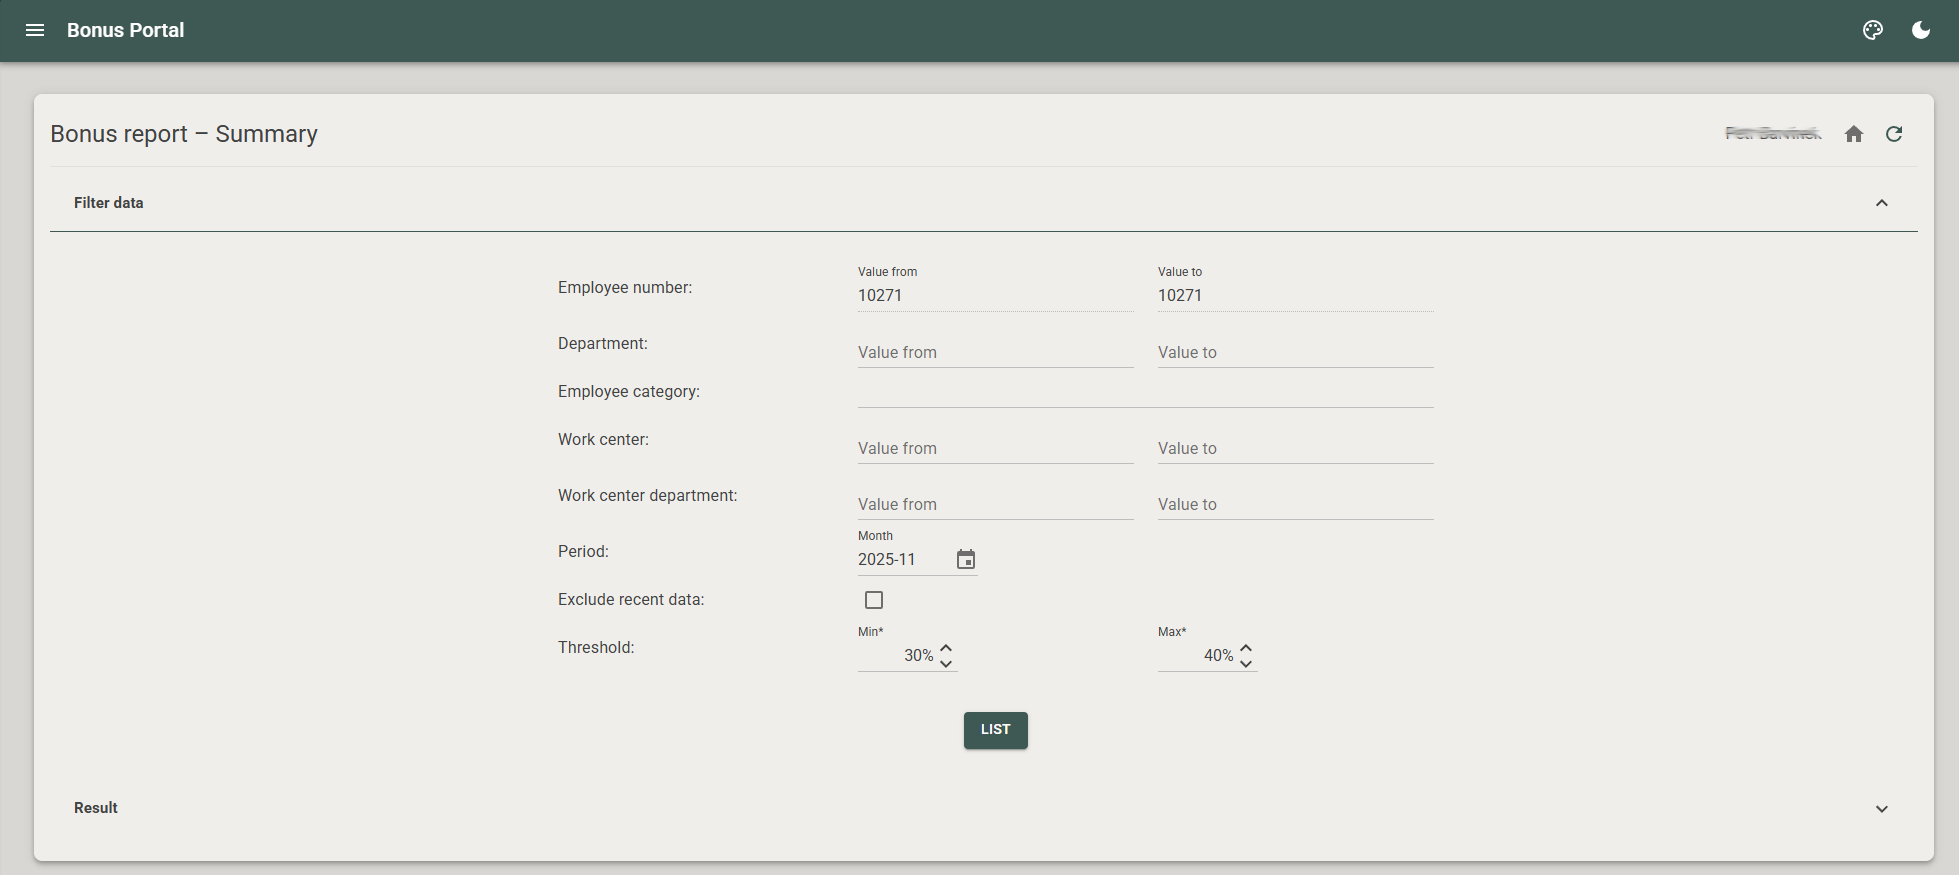Screen dimensions: 1959x875
Task: Go to home page via house icon
Action: pyautogui.click(x=1854, y=134)
